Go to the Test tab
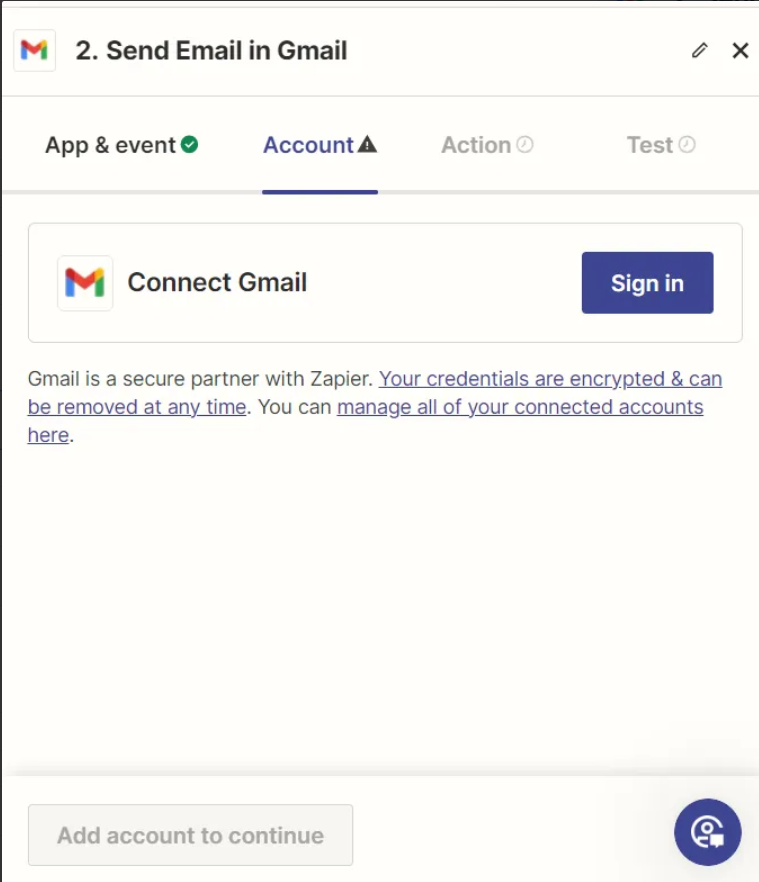This screenshot has height=882, width=759. point(662,145)
